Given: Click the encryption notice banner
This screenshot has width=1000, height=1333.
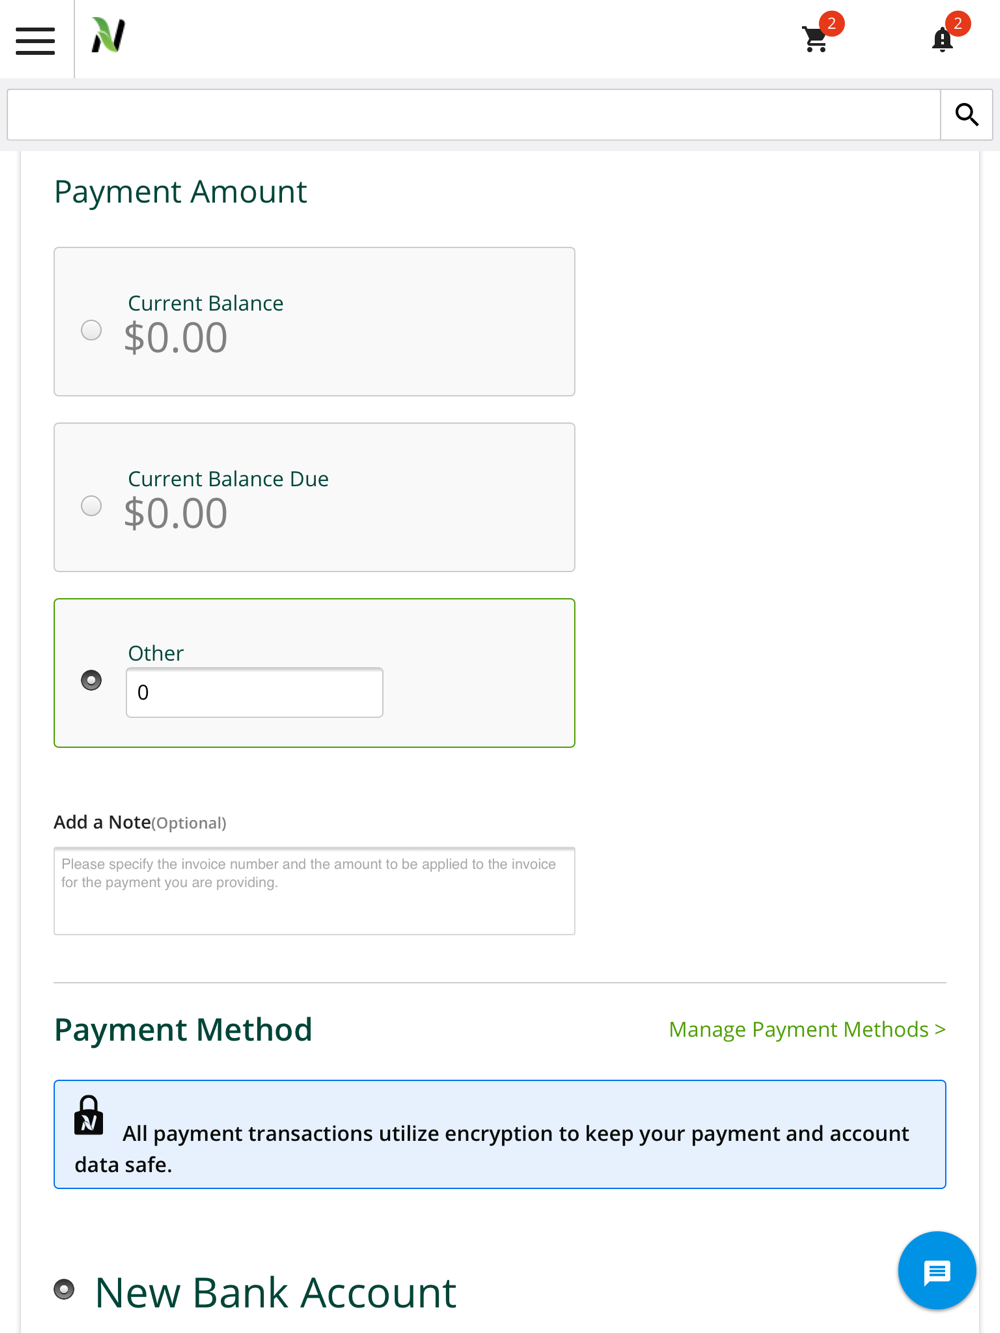Looking at the screenshot, I should pyautogui.click(x=500, y=1134).
